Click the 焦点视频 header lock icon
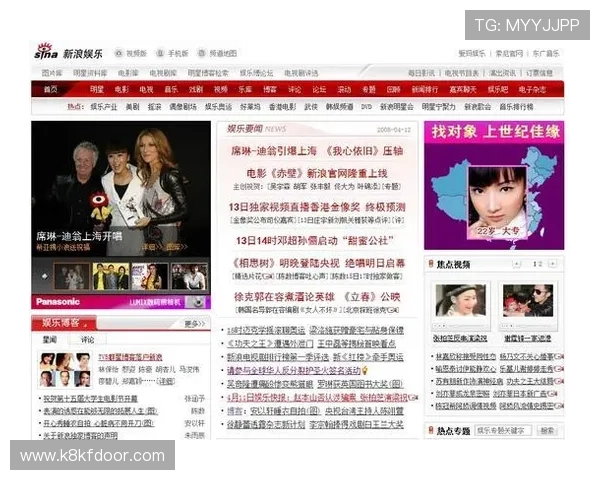600x480 pixels. pos(430,264)
